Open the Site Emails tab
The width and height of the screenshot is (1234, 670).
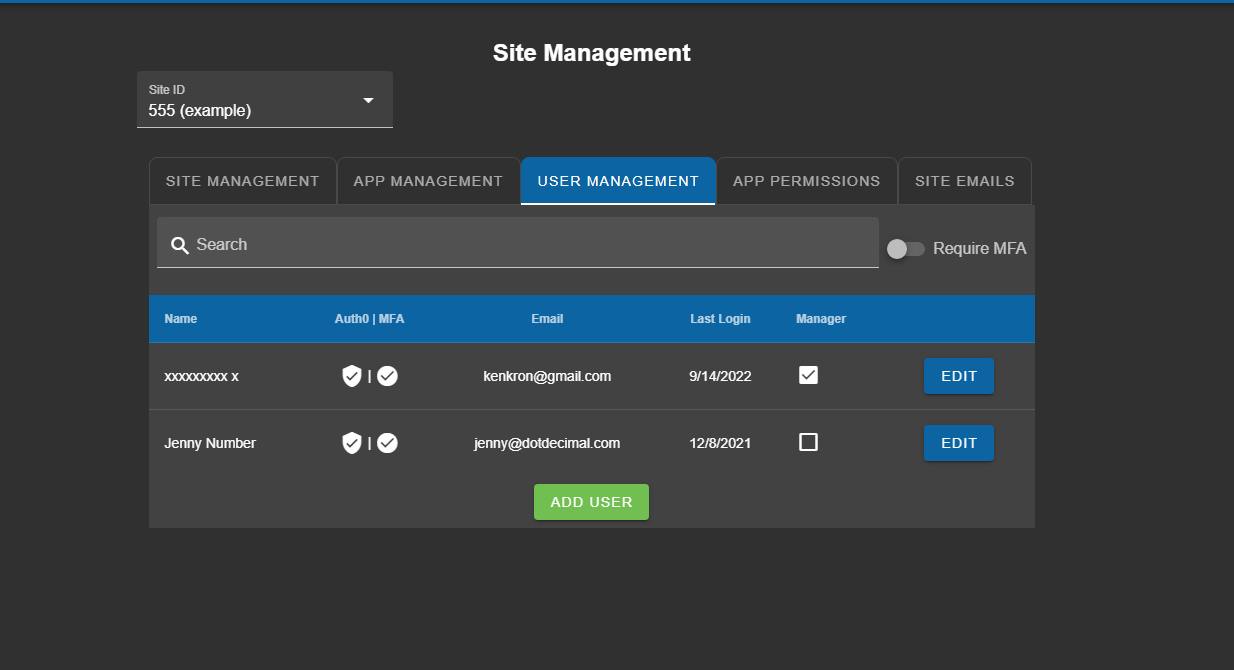(x=965, y=181)
